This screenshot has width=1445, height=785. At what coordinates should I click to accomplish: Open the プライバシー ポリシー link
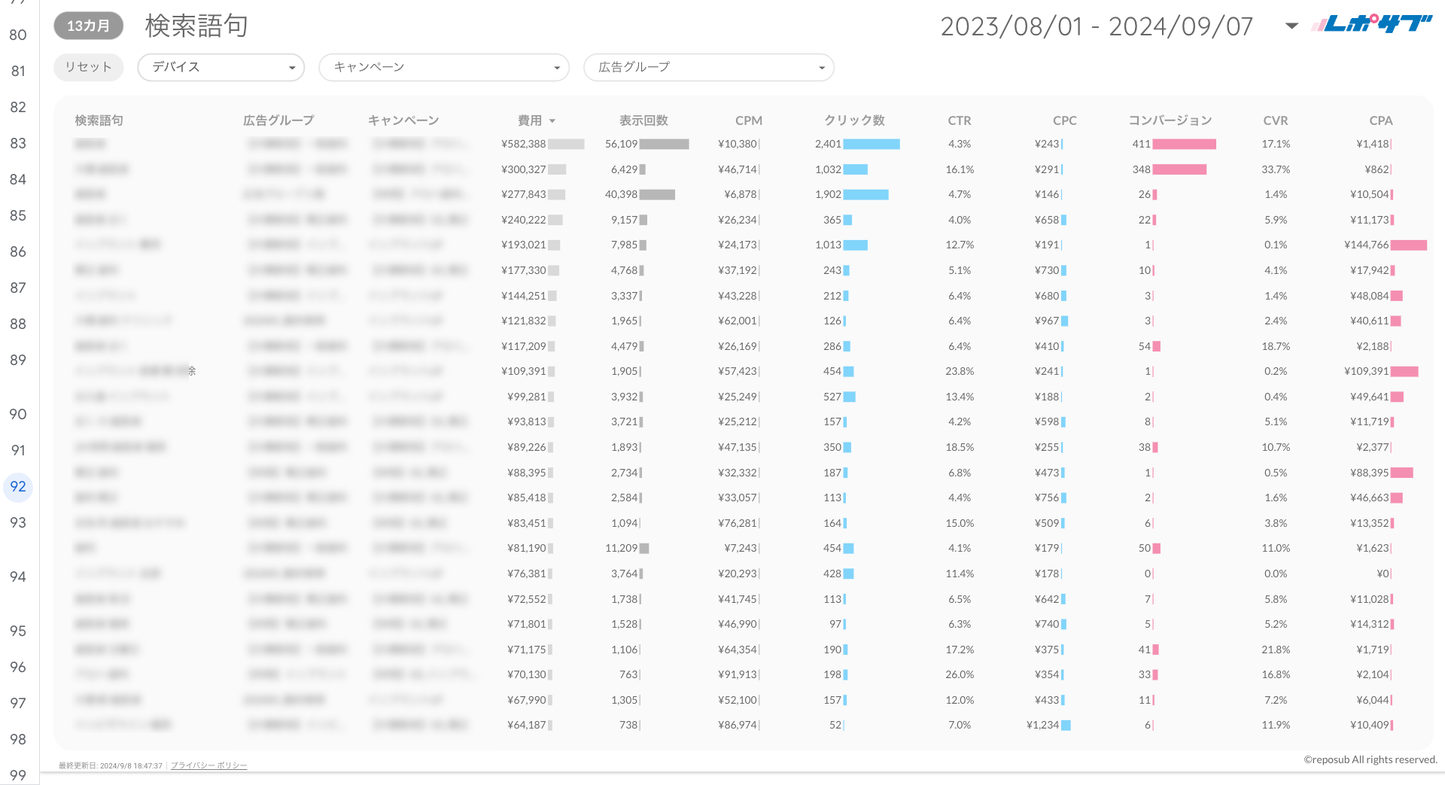(209, 765)
